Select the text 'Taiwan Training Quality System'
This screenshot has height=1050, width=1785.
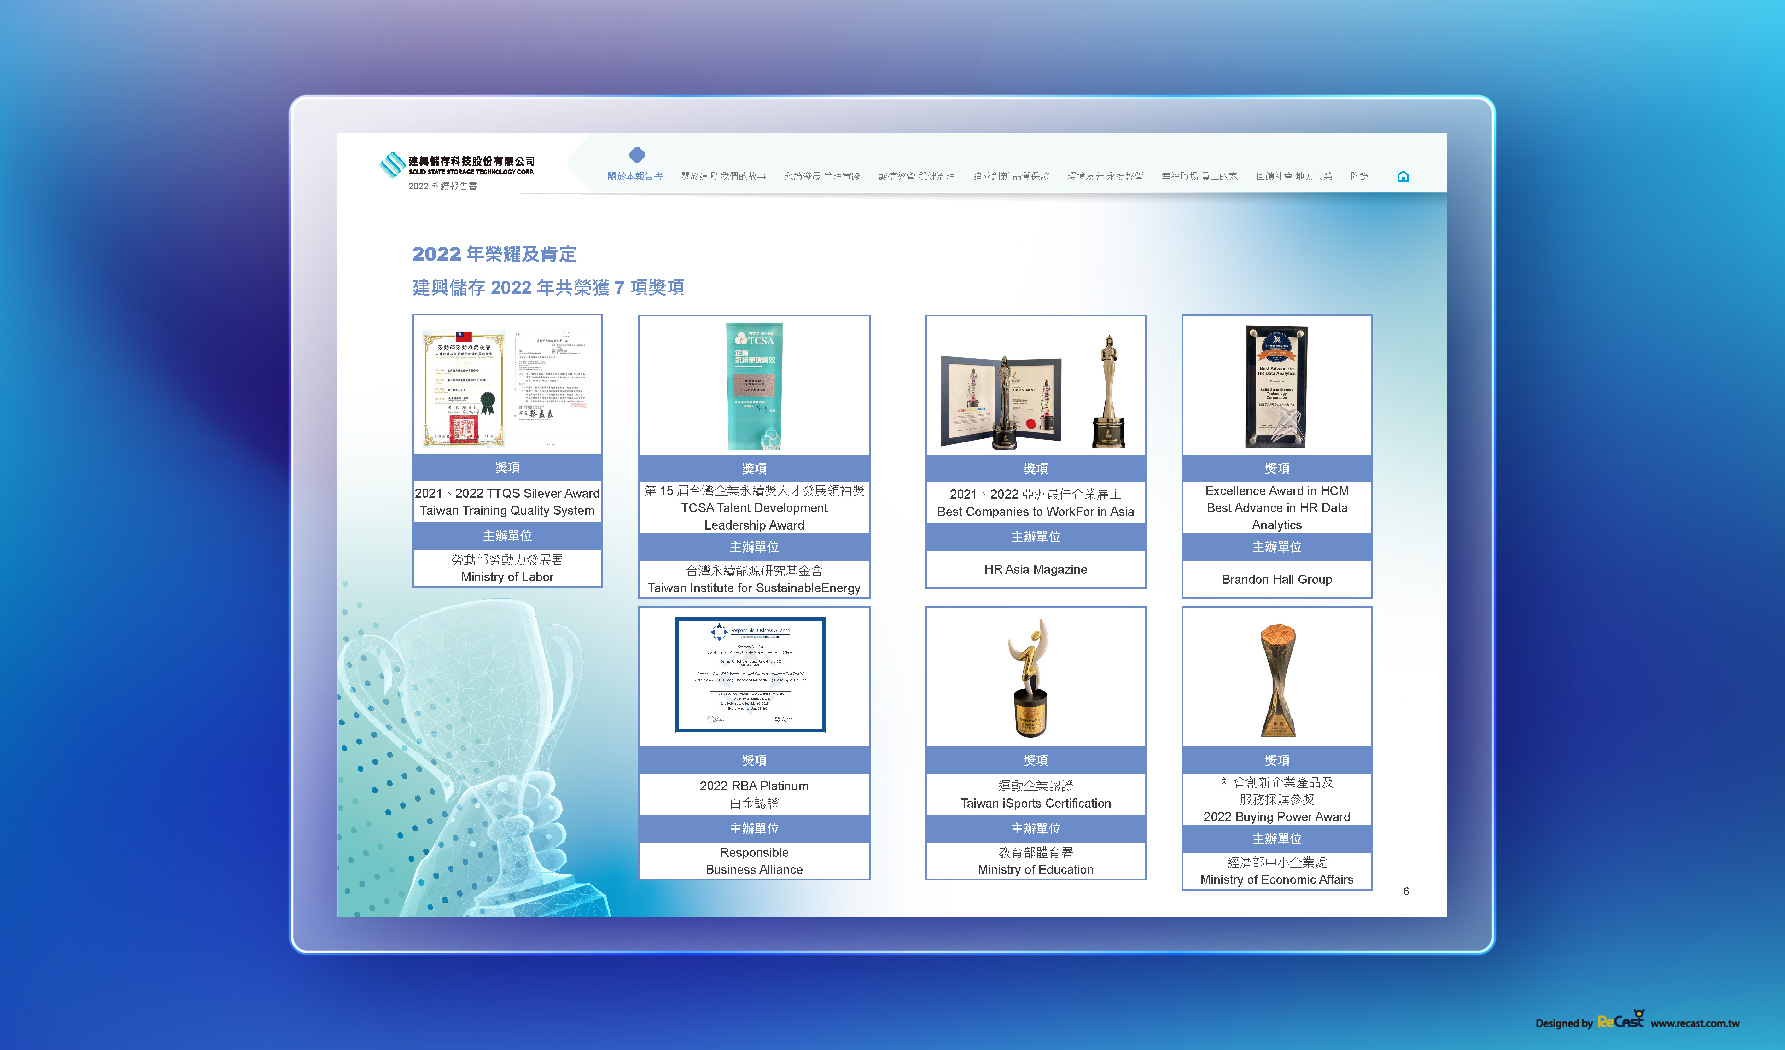(507, 510)
